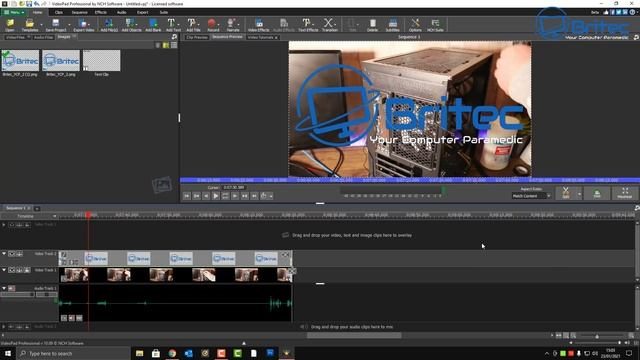Open the Subtitles tool

[x=392, y=25]
